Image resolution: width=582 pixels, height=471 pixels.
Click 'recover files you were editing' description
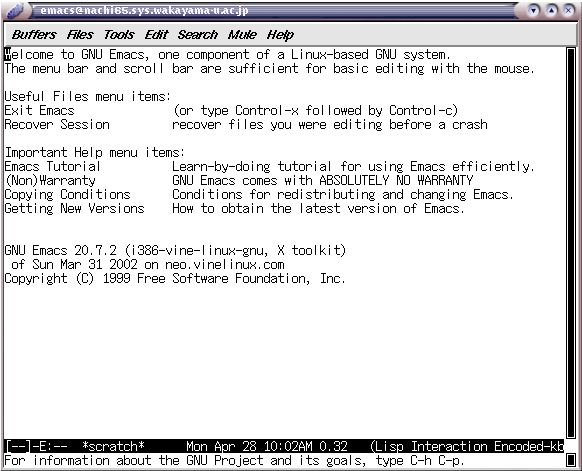pyautogui.click(x=330, y=125)
